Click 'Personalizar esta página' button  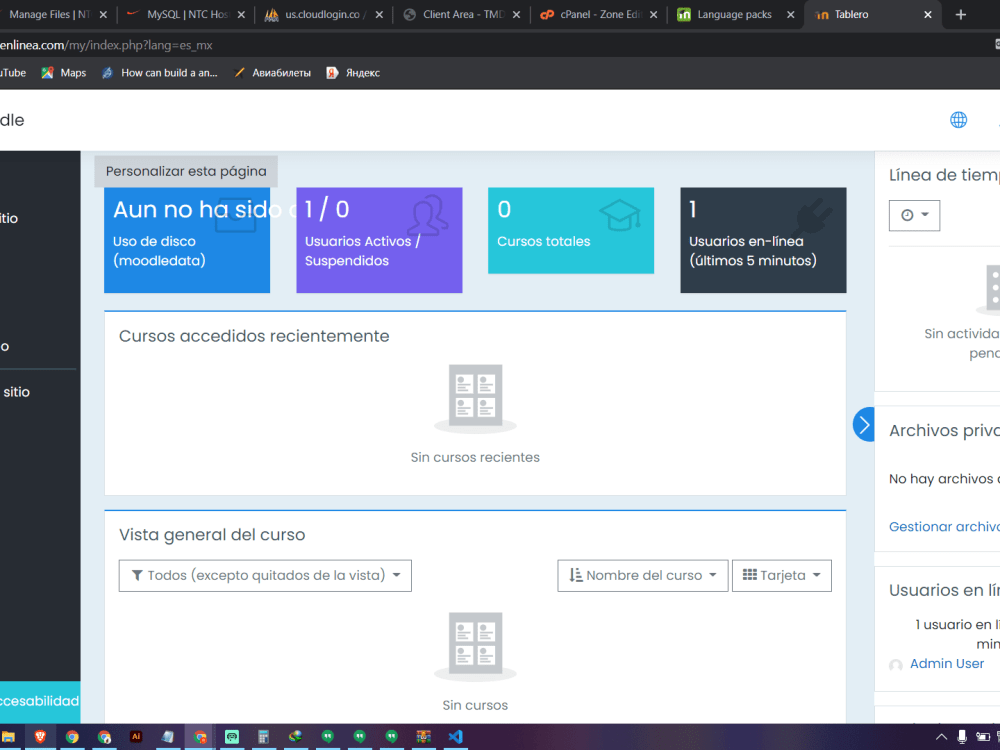[x=186, y=171]
